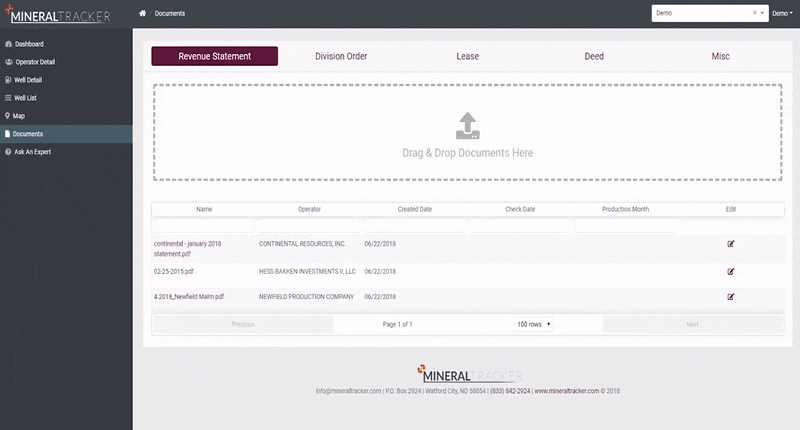Open the Demo user menu at top right
This screenshot has width=800, height=430.
point(782,13)
